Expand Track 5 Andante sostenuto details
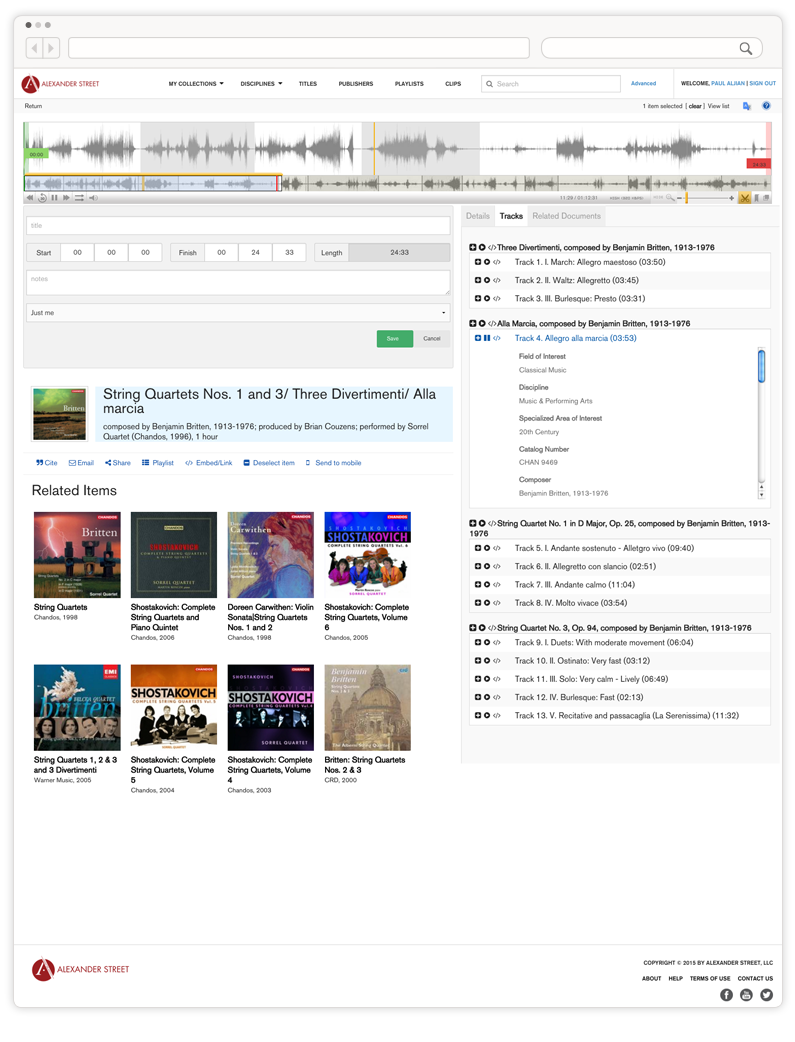The width and height of the screenshot is (795, 1042). tap(478, 549)
